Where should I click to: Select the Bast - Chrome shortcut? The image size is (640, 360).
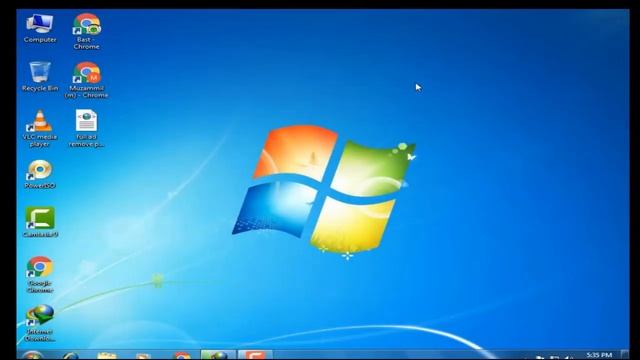(86, 32)
